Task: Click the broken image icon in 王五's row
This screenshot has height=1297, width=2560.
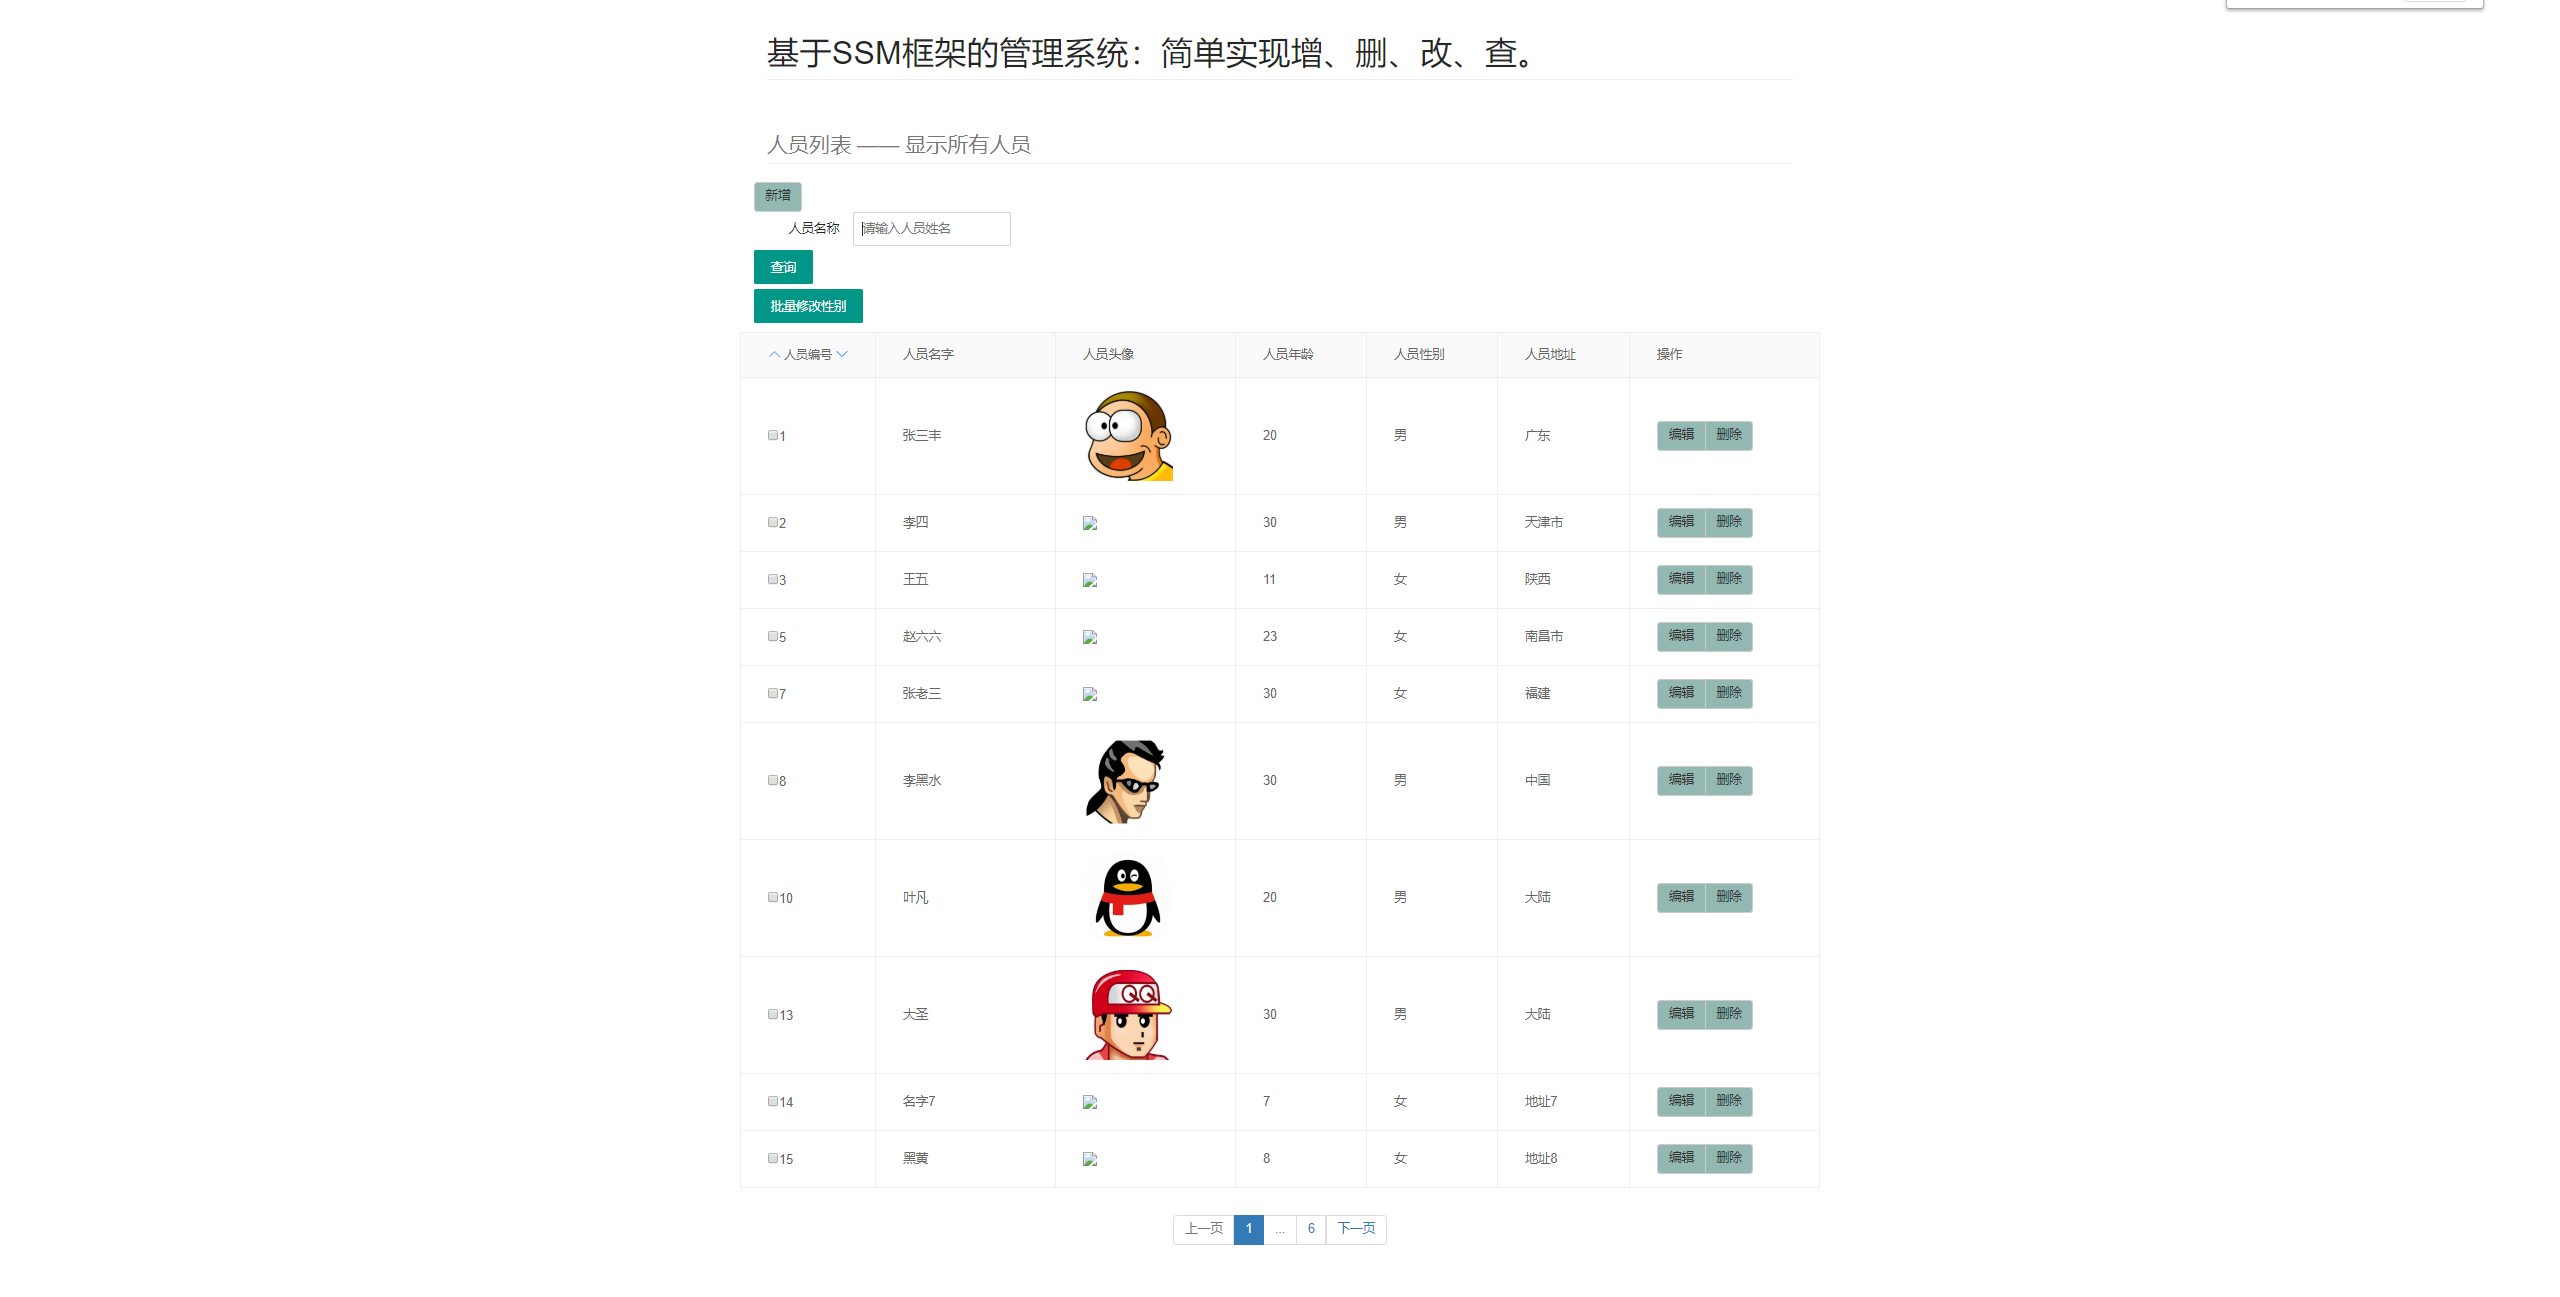Action: pos(1089,579)
